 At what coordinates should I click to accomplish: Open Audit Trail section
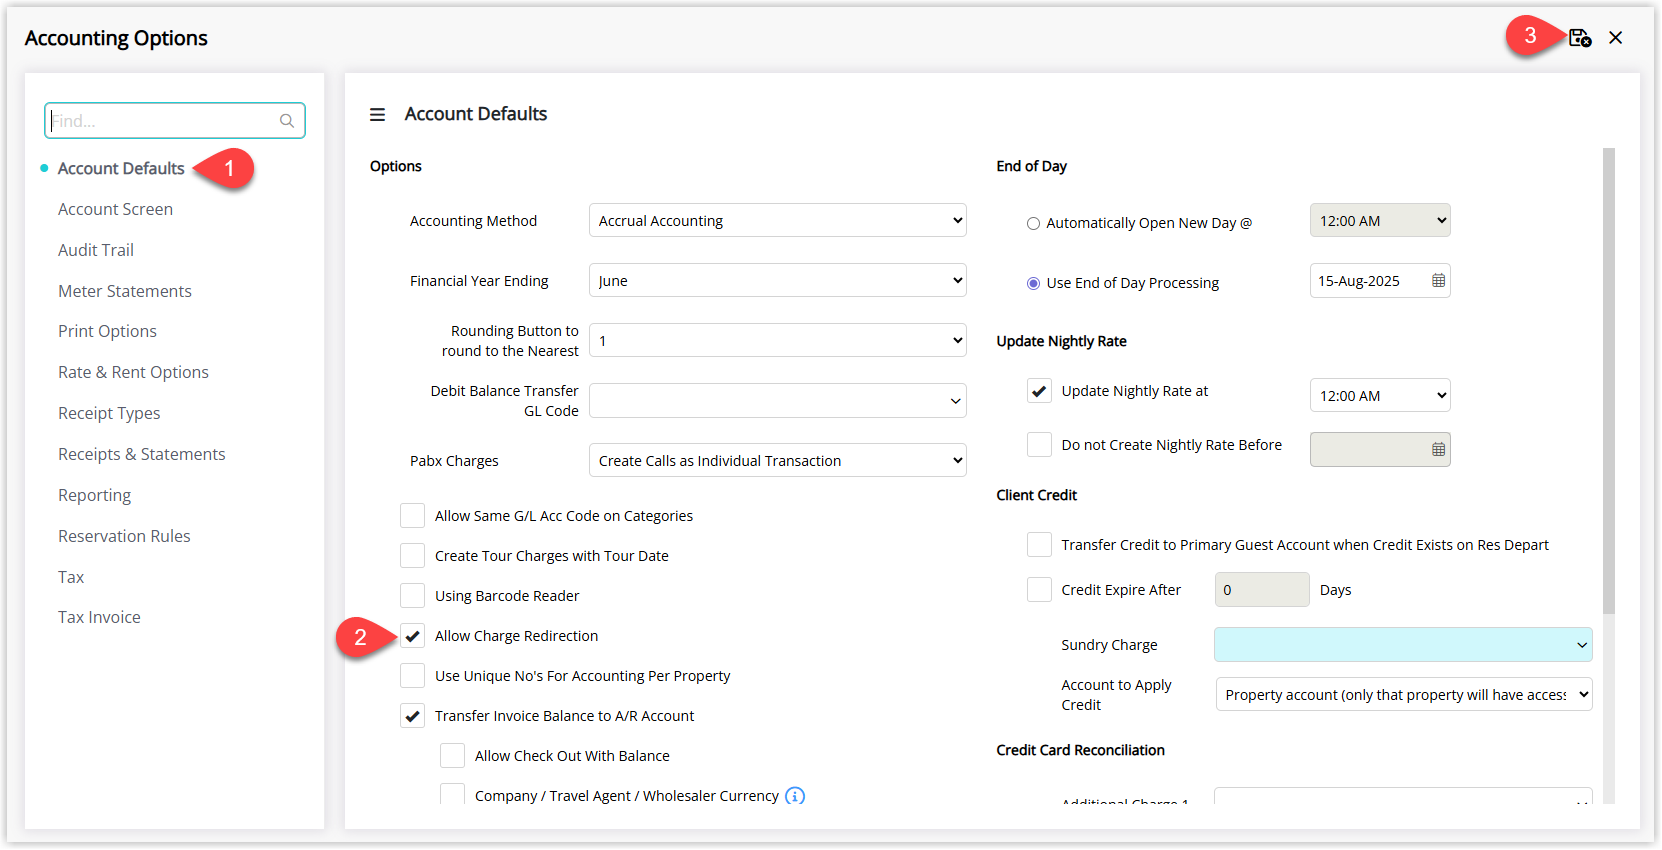(x=96, y=250)
